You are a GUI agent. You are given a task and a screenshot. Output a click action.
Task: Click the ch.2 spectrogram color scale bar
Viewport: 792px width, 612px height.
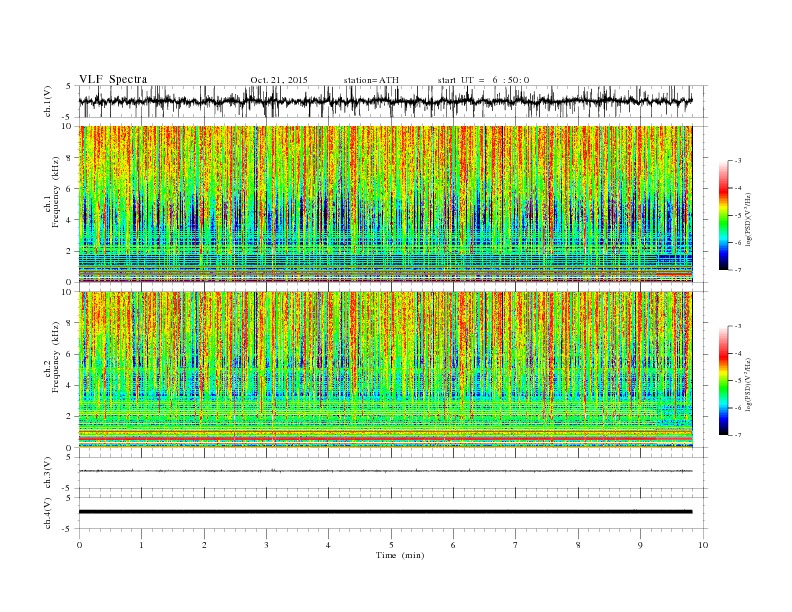[x=723, y=380]
